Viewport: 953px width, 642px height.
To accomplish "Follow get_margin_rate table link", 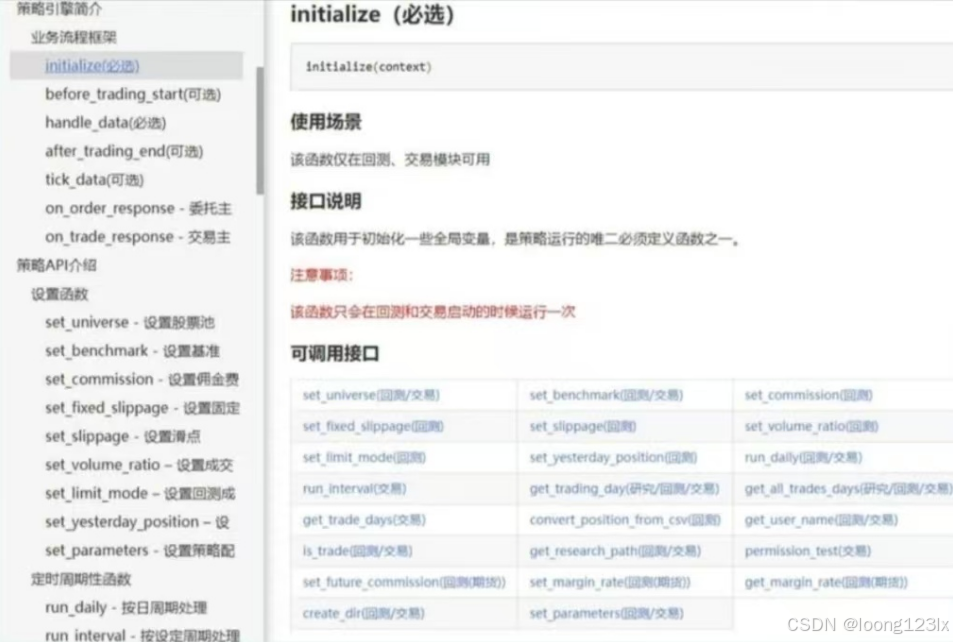I will tap(826, 582).
